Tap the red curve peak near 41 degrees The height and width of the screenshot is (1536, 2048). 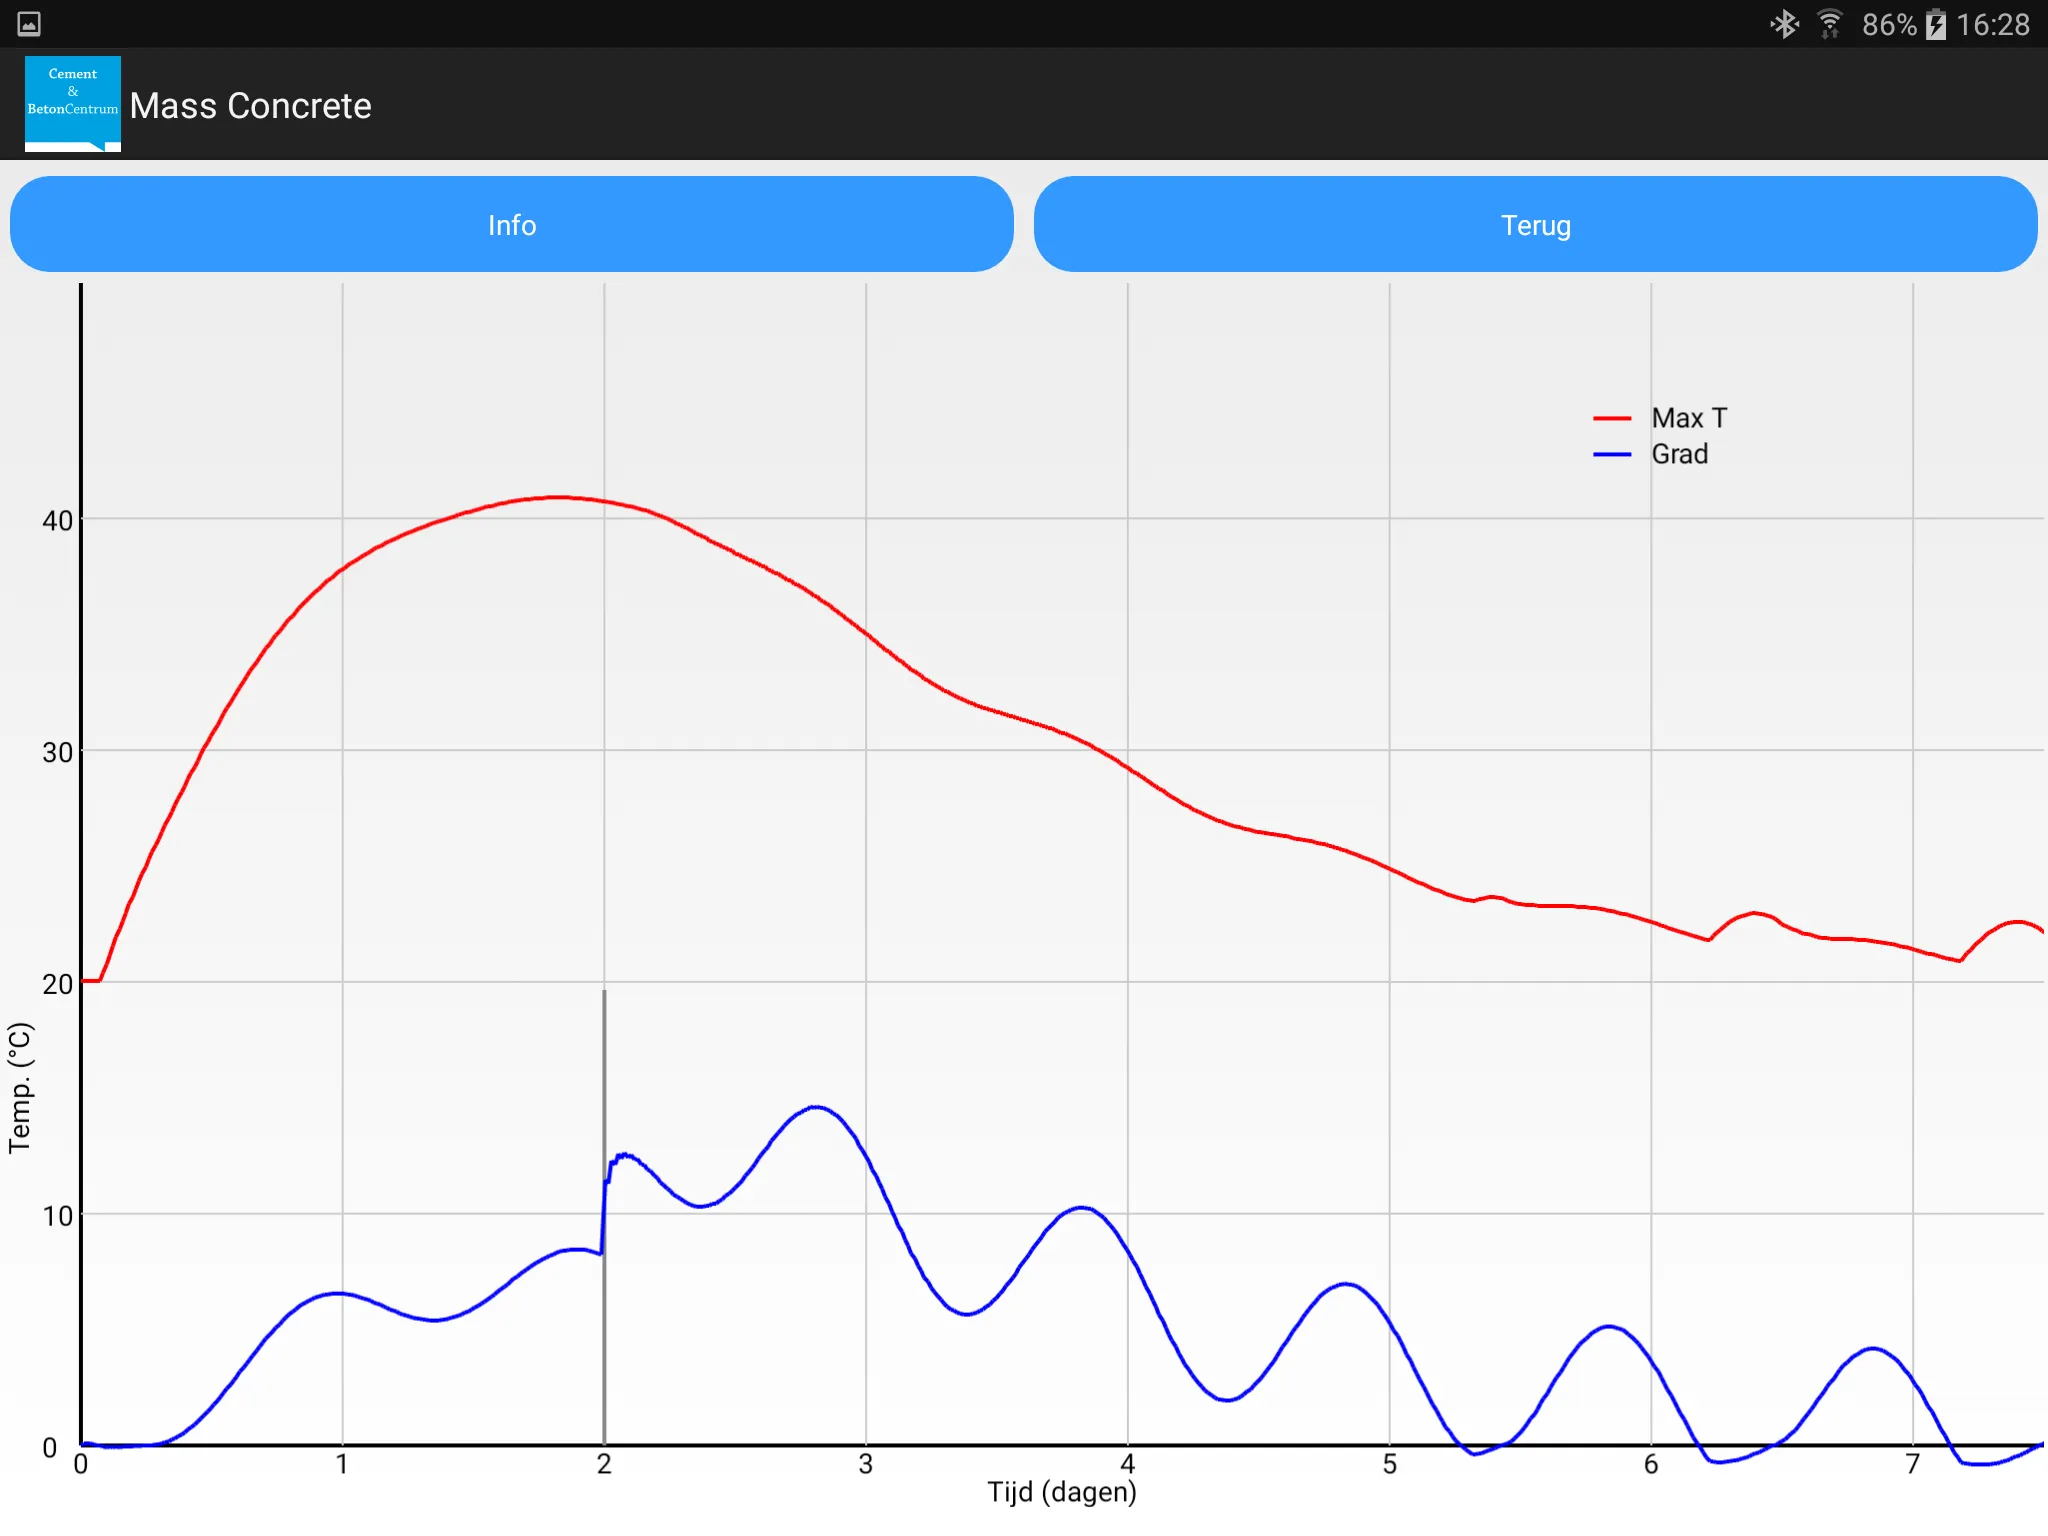(x=557, y=497)
